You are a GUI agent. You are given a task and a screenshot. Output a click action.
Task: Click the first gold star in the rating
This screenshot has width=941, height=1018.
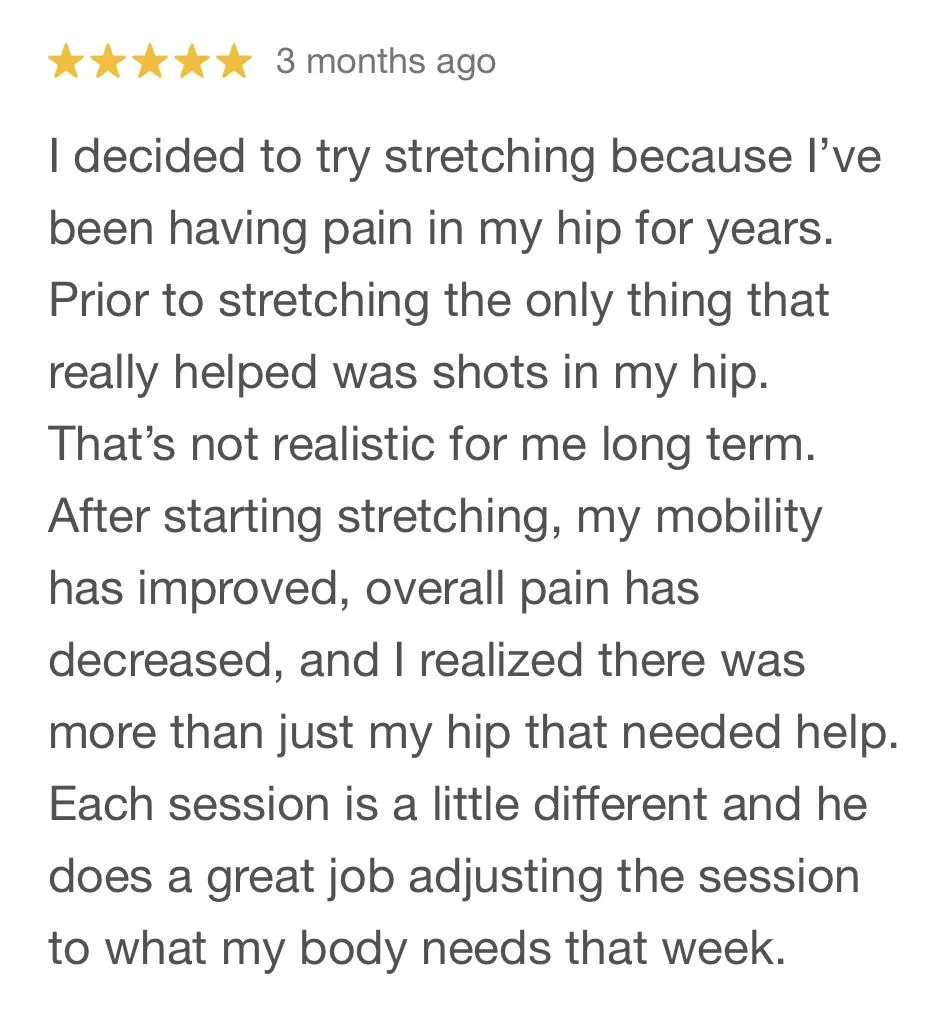click(x=65, y=62)
